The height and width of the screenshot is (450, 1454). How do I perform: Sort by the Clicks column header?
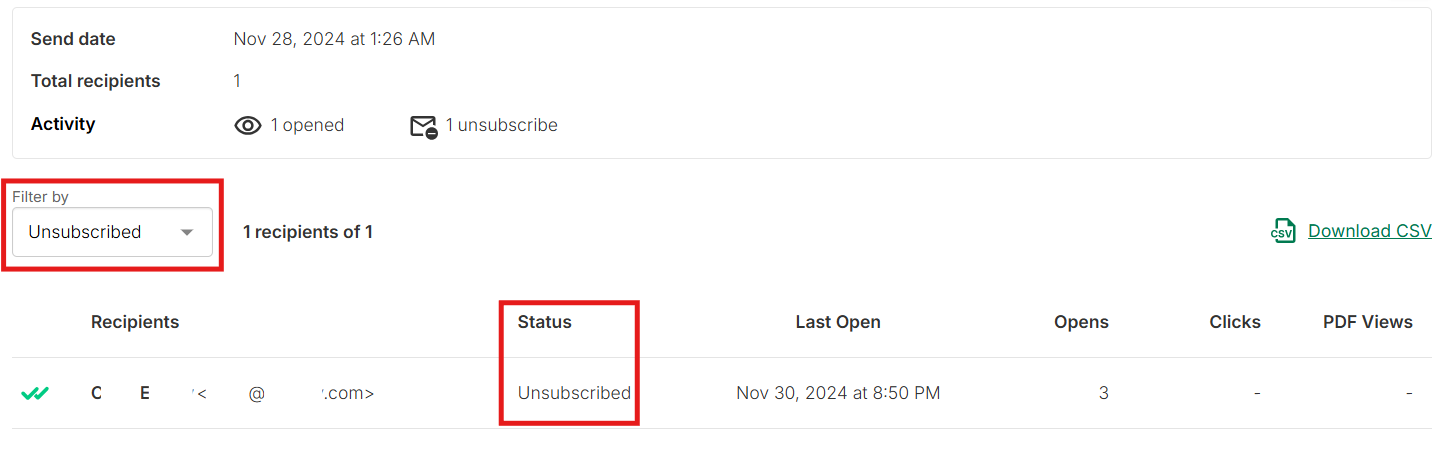click(1235, 322)
